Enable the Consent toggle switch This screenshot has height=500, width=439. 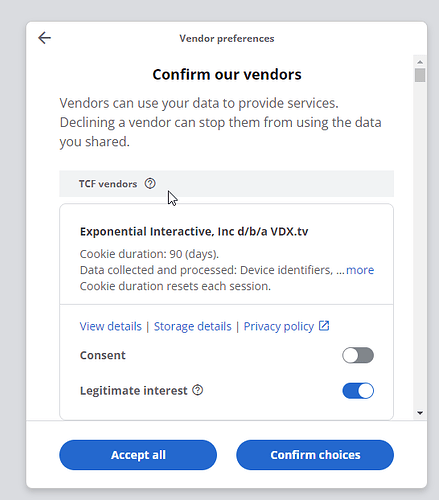(x=358, y=355)
